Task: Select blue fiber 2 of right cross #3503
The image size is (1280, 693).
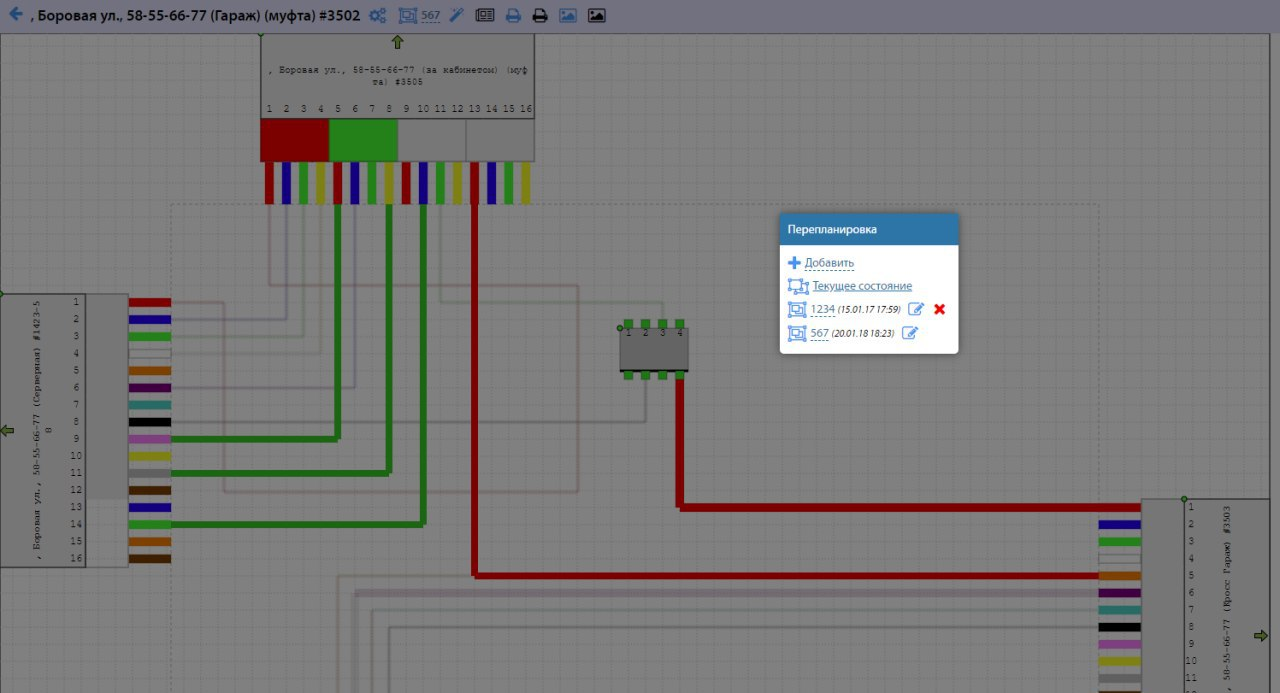Action: 1120,524
